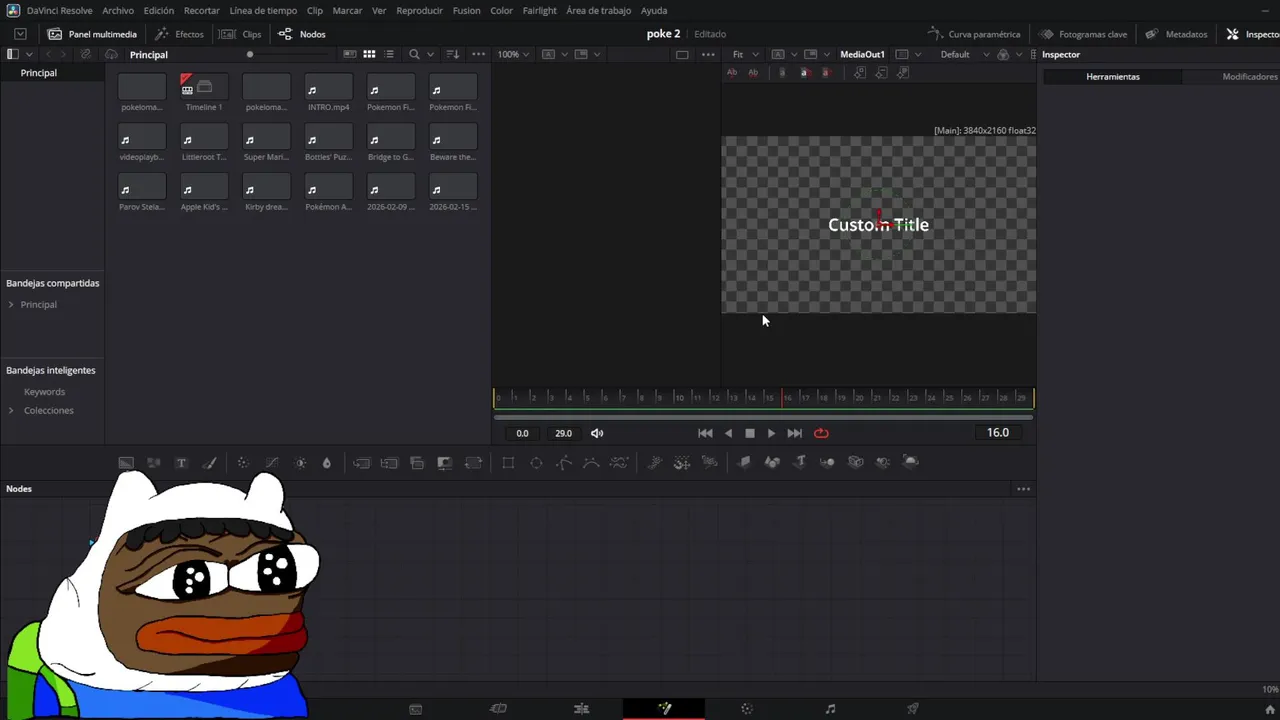Toggle Clips panel

(241, 34)
